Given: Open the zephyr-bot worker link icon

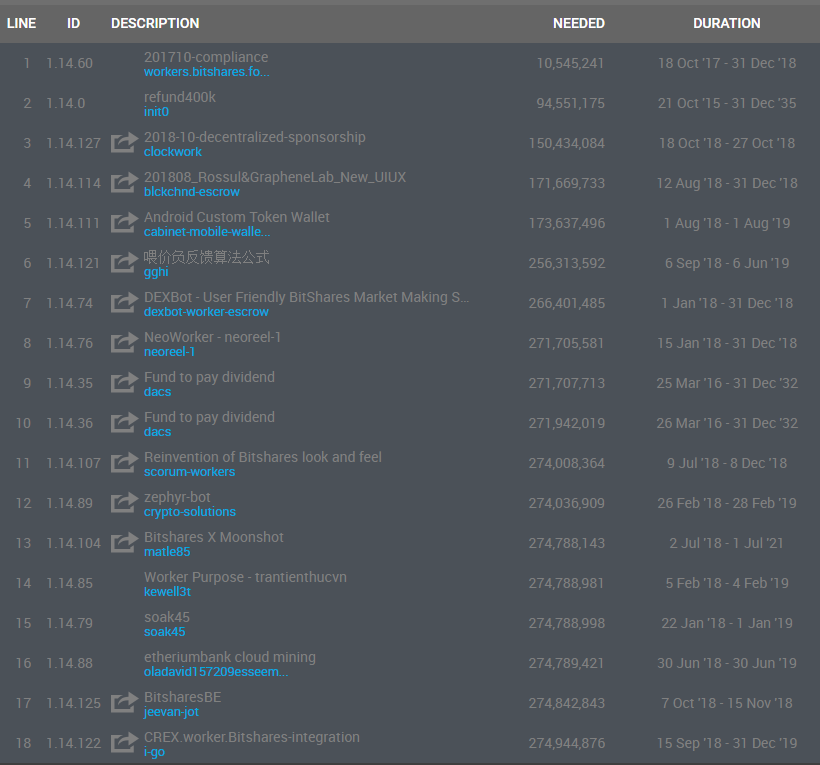Looking at the screenshot, I should [x=124, y=503].
